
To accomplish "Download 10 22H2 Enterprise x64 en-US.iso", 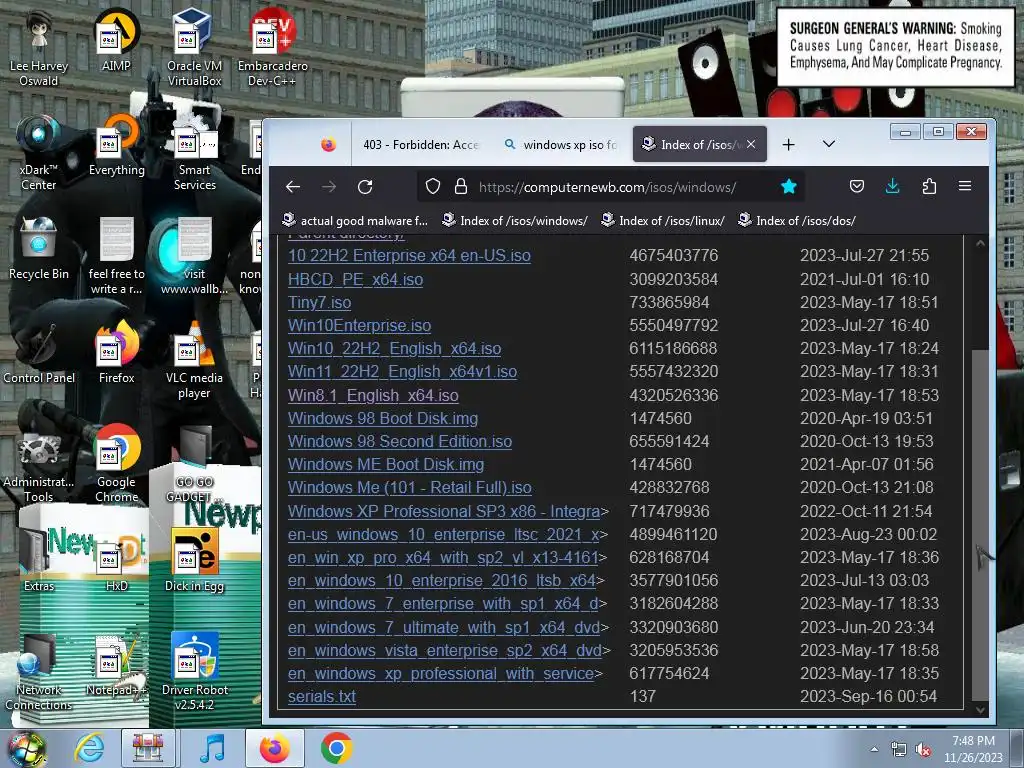I will point(409,255).
